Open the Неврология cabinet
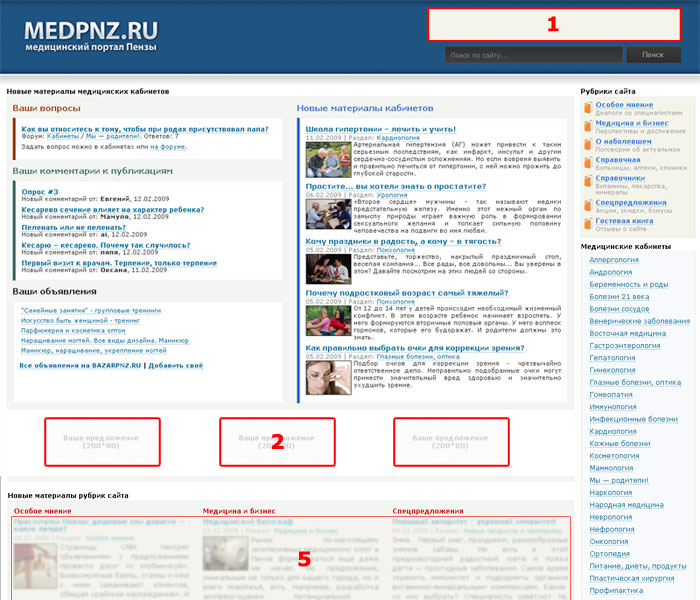 612,517
